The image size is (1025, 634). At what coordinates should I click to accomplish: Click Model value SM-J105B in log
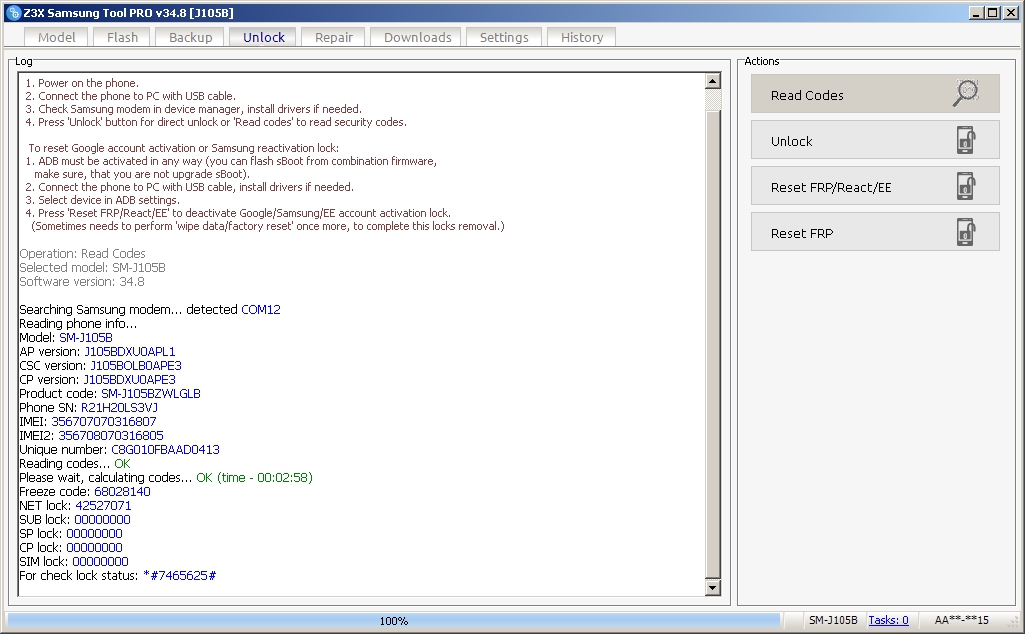86,338
